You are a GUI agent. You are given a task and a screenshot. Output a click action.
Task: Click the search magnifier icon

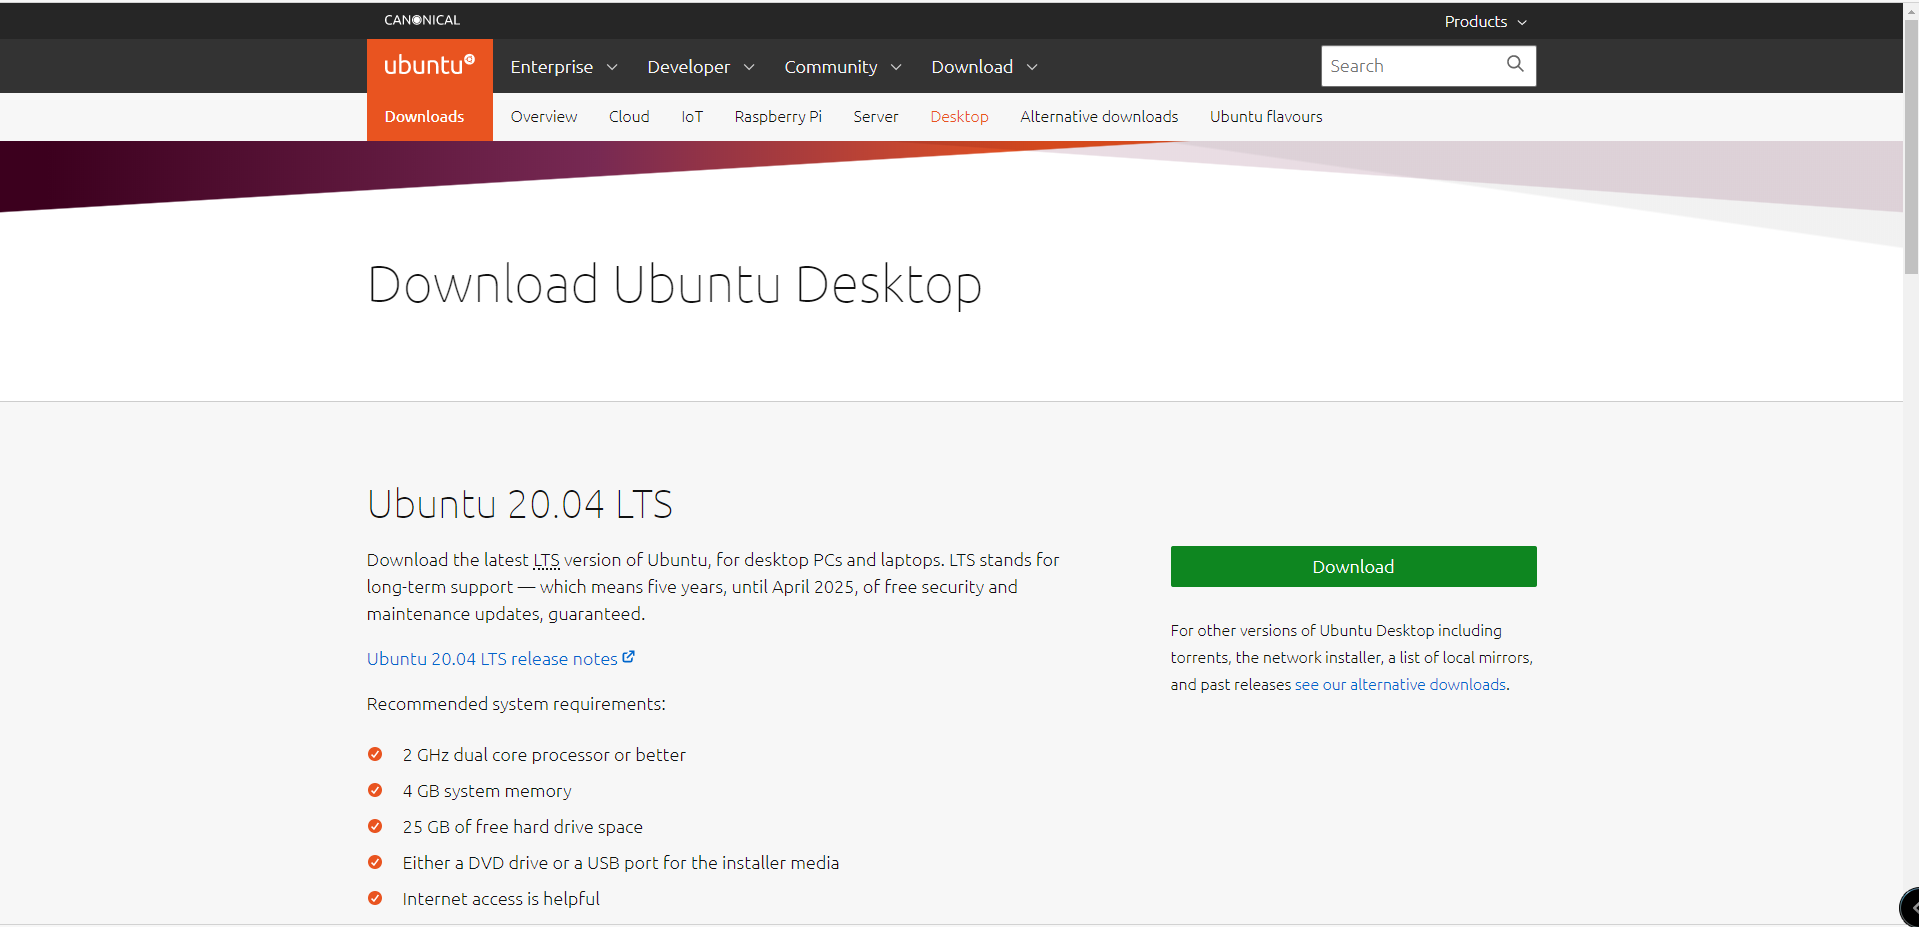point(1515,64)
